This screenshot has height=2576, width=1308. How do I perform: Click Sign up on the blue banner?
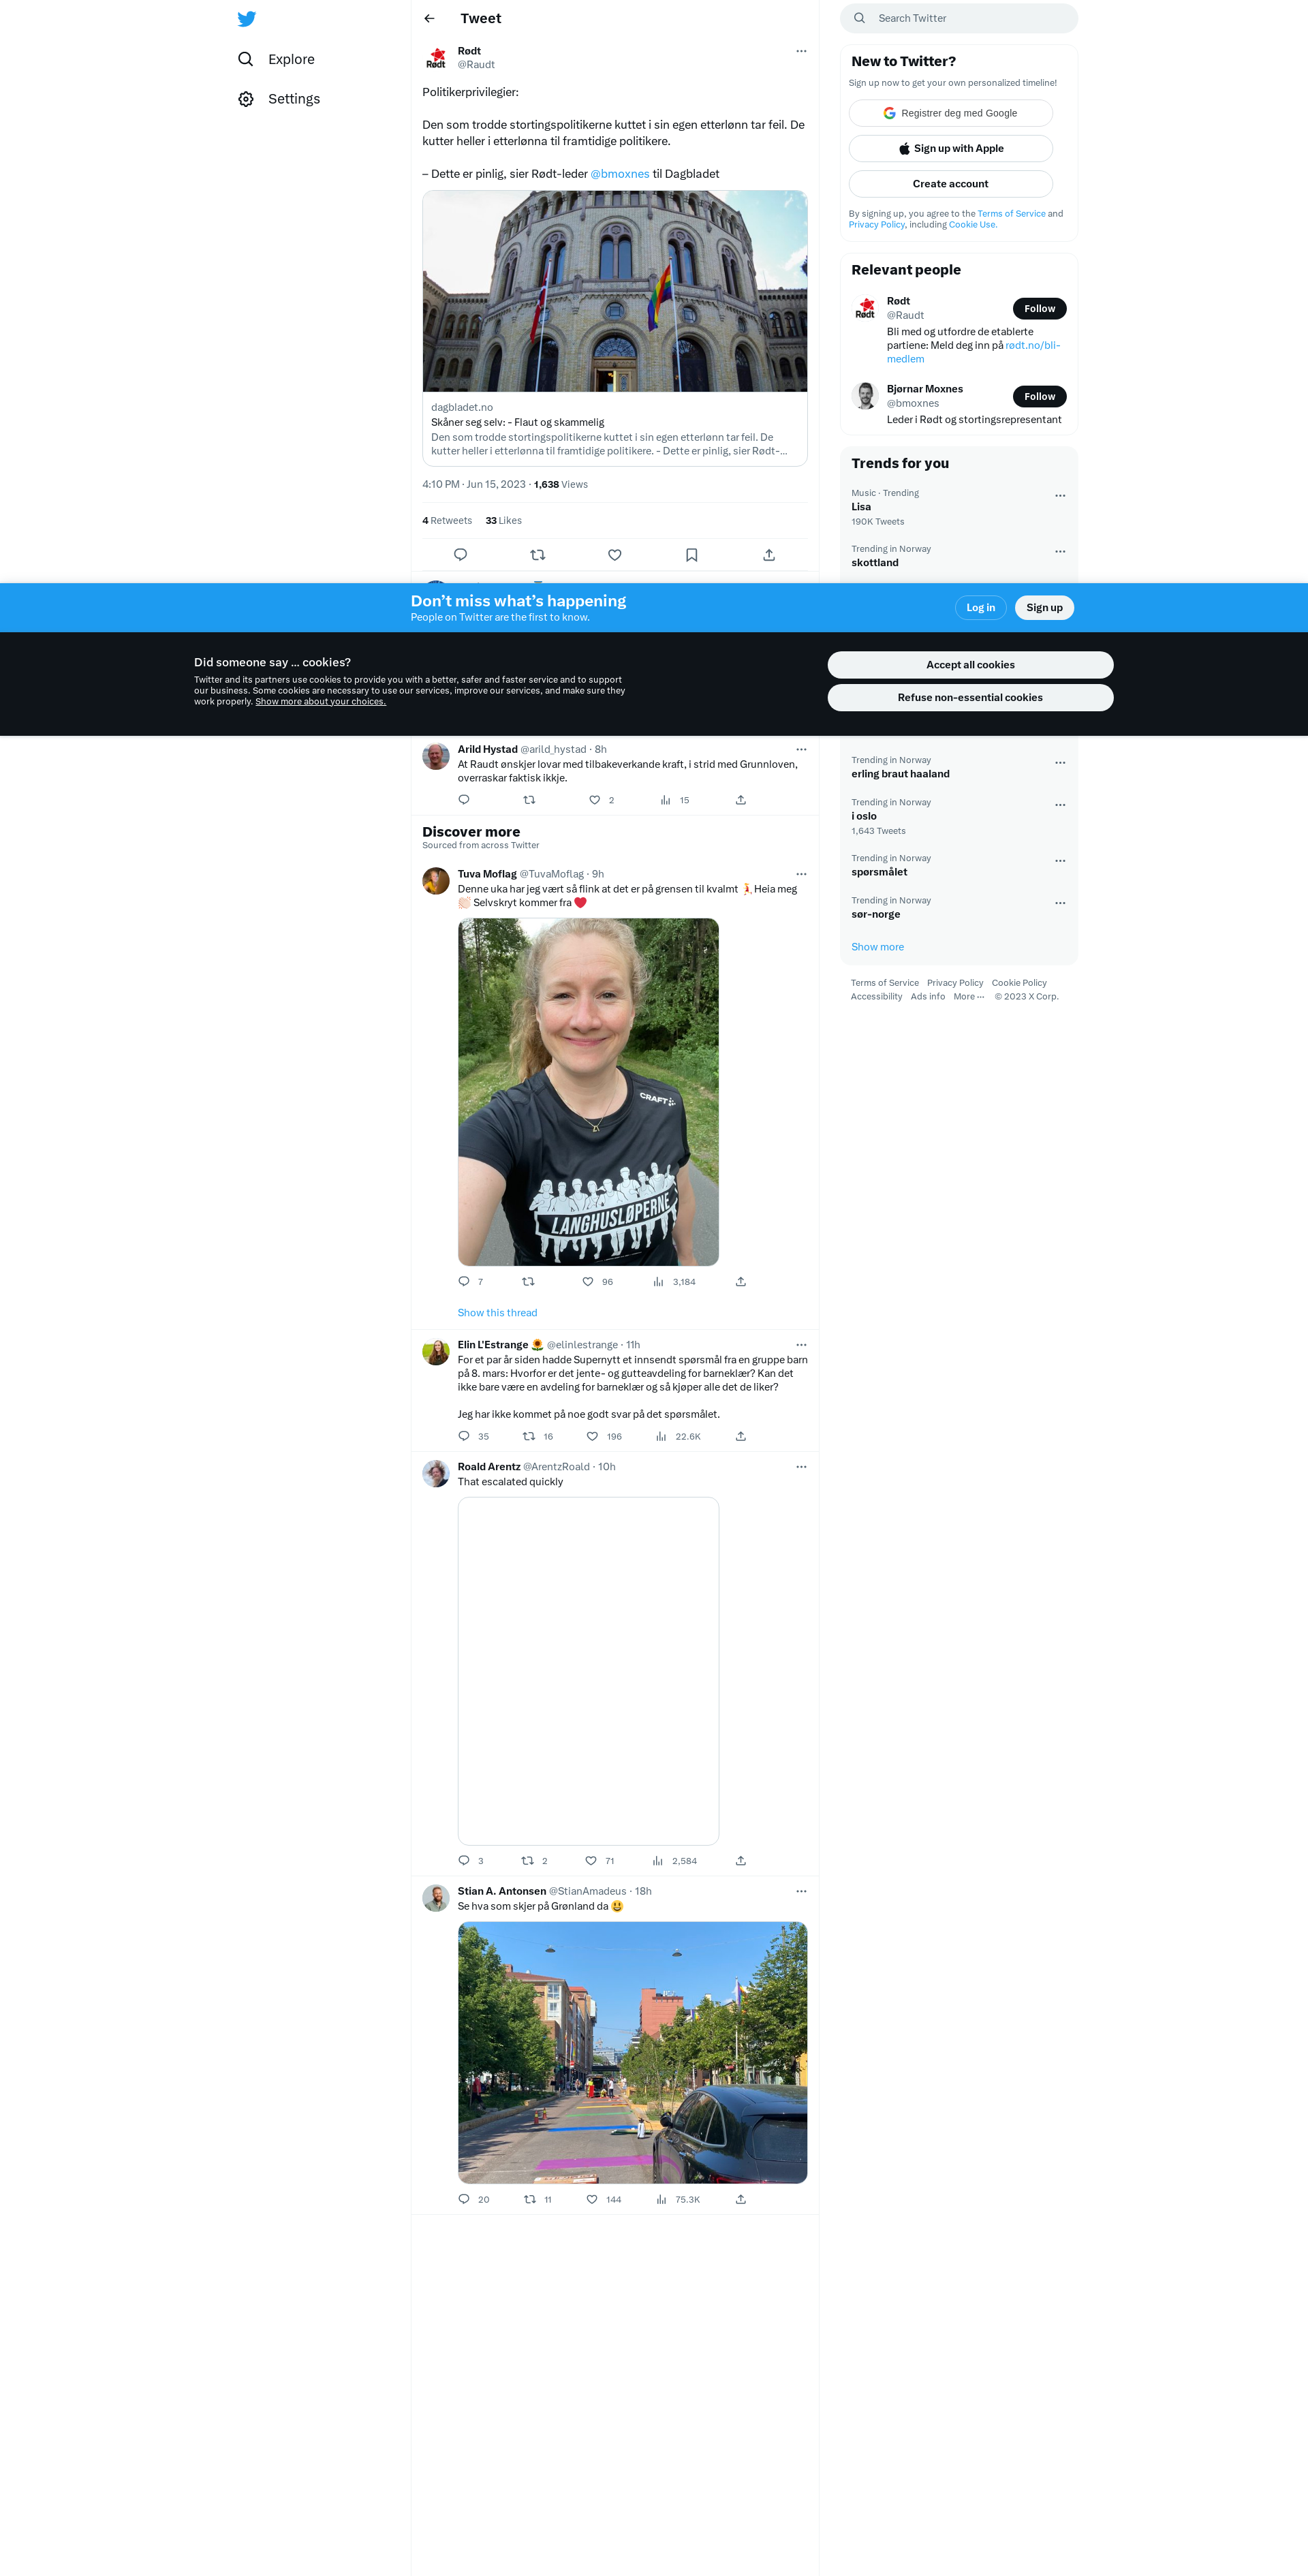[x=1044, y=608]
